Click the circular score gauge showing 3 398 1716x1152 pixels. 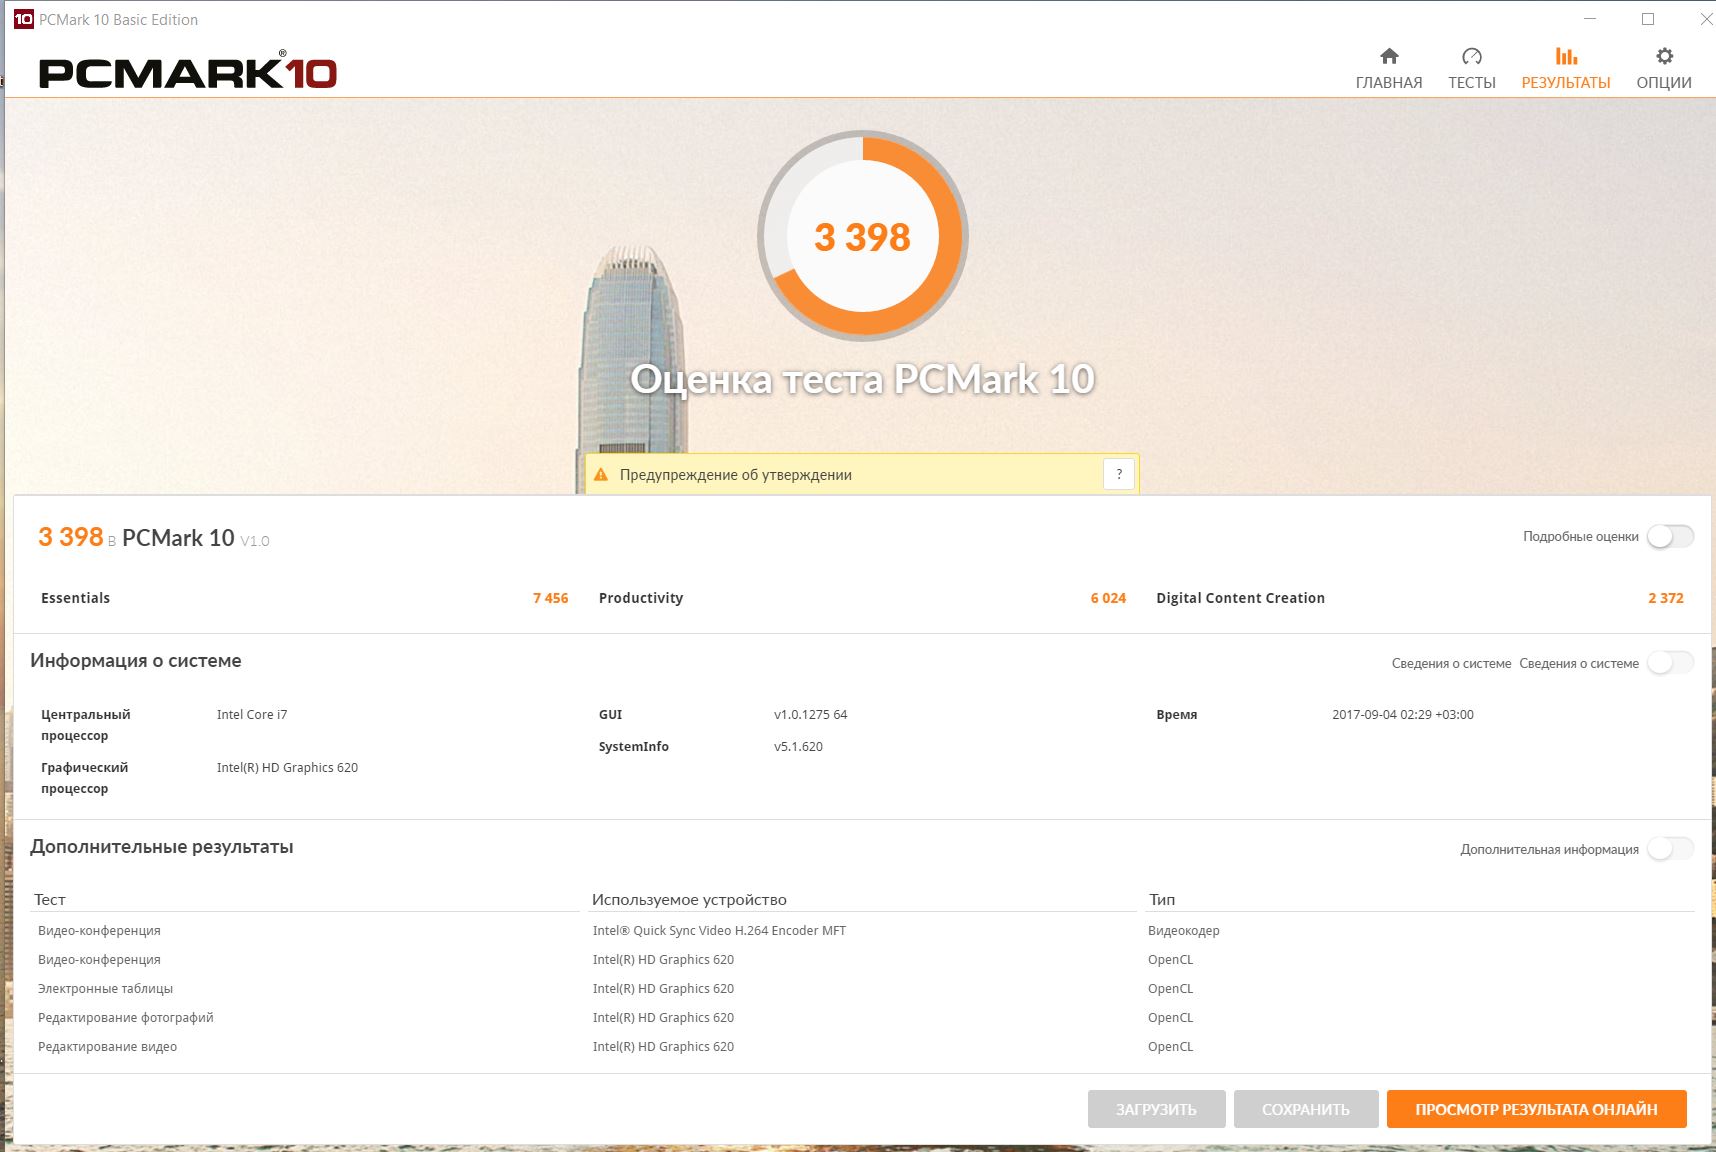coord(862,236)
